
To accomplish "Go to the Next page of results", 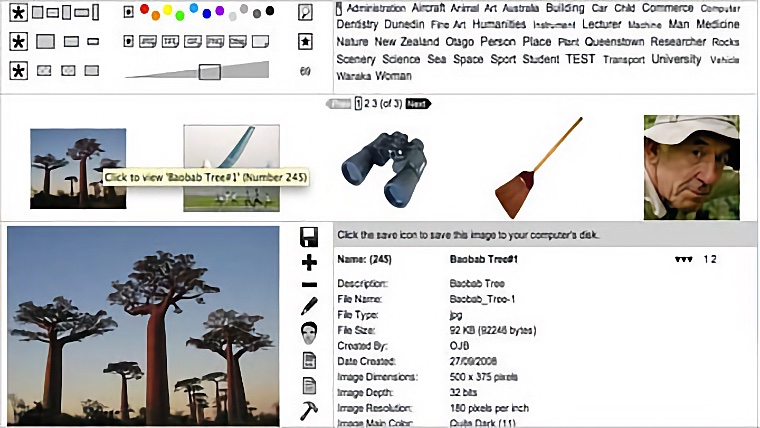I will coord(418,104).
